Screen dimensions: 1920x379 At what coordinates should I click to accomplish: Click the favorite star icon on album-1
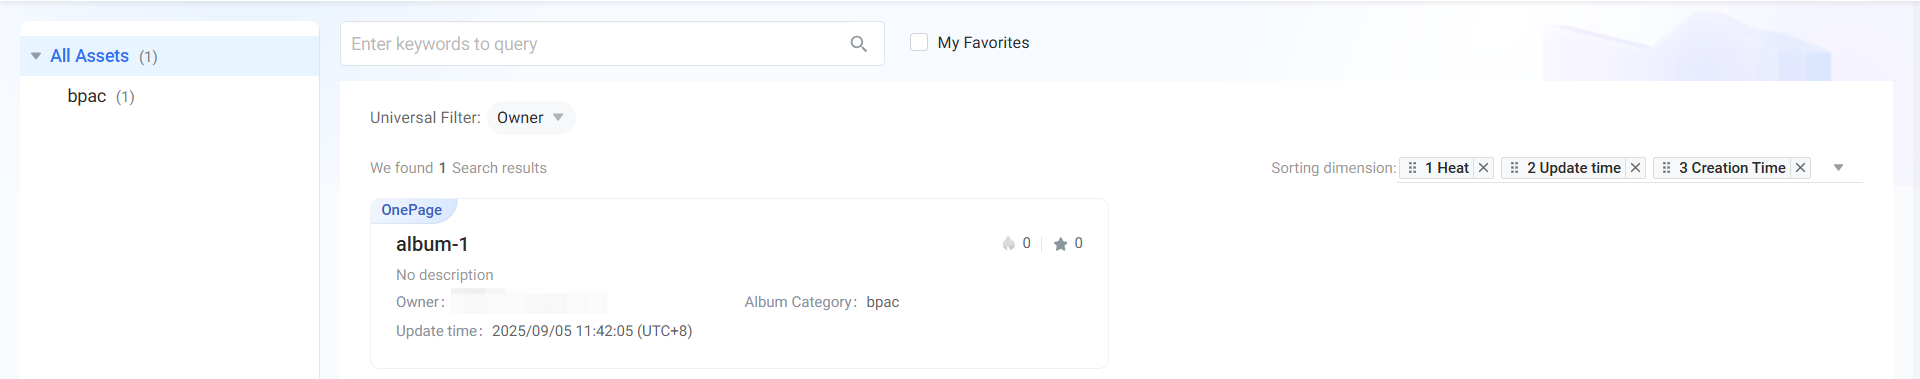click(x=1060, y=244)
